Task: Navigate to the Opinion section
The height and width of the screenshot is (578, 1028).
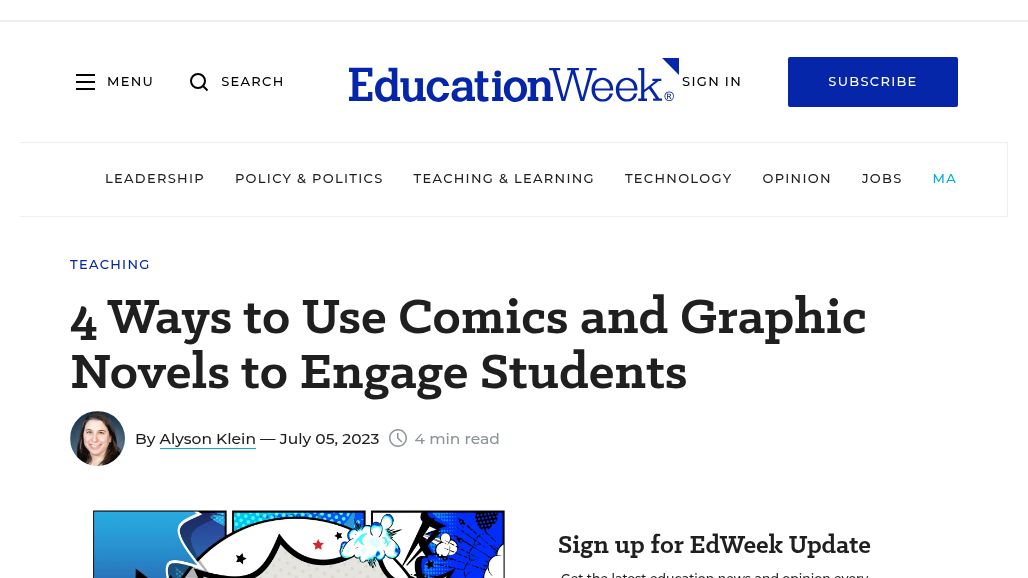Action: [x=796, y=179]
